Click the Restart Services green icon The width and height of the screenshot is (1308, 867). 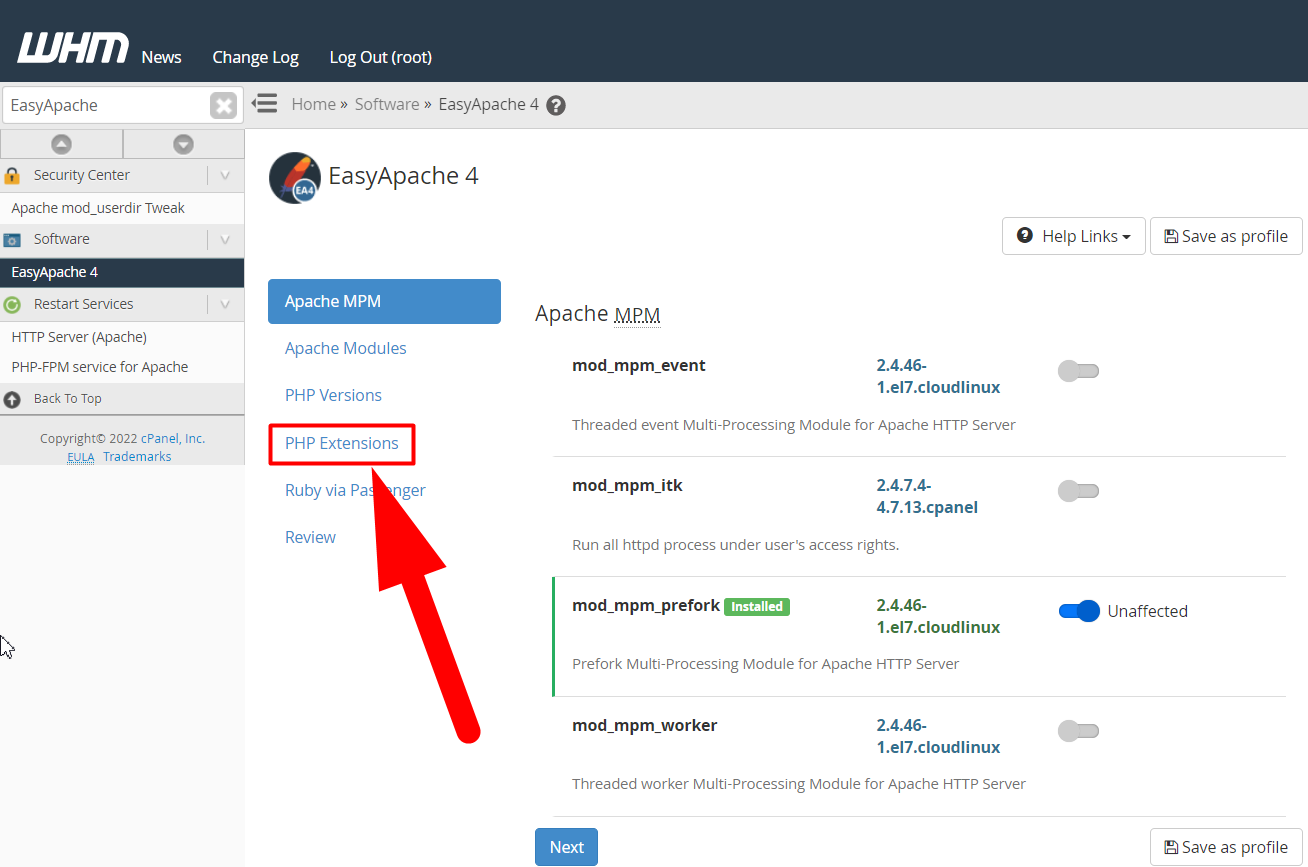12,304
